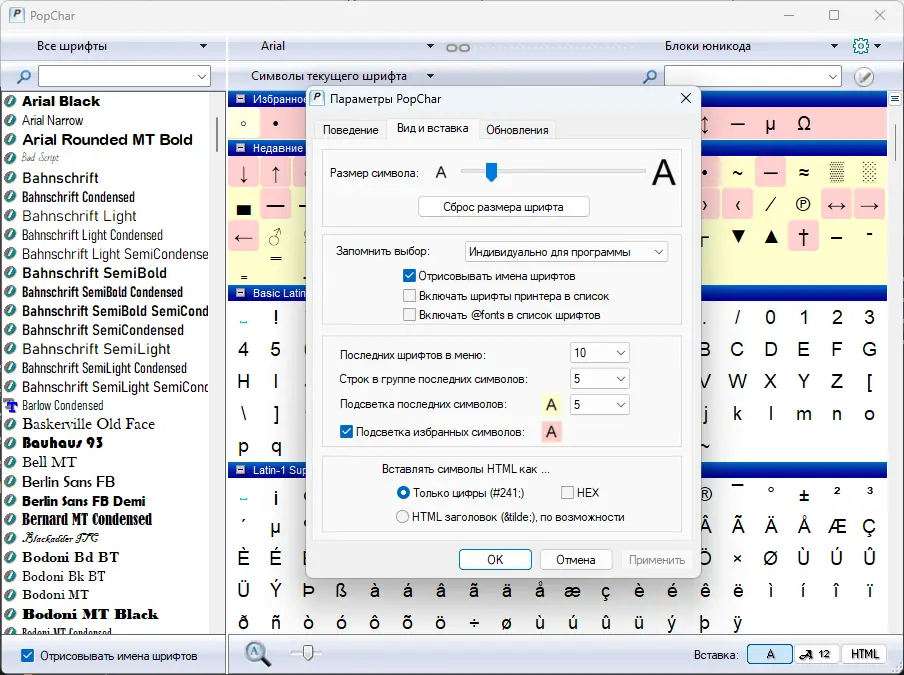Close the Параметры PopChar dialog
This screenshot has width=904, height=675.
click(685, 99)
